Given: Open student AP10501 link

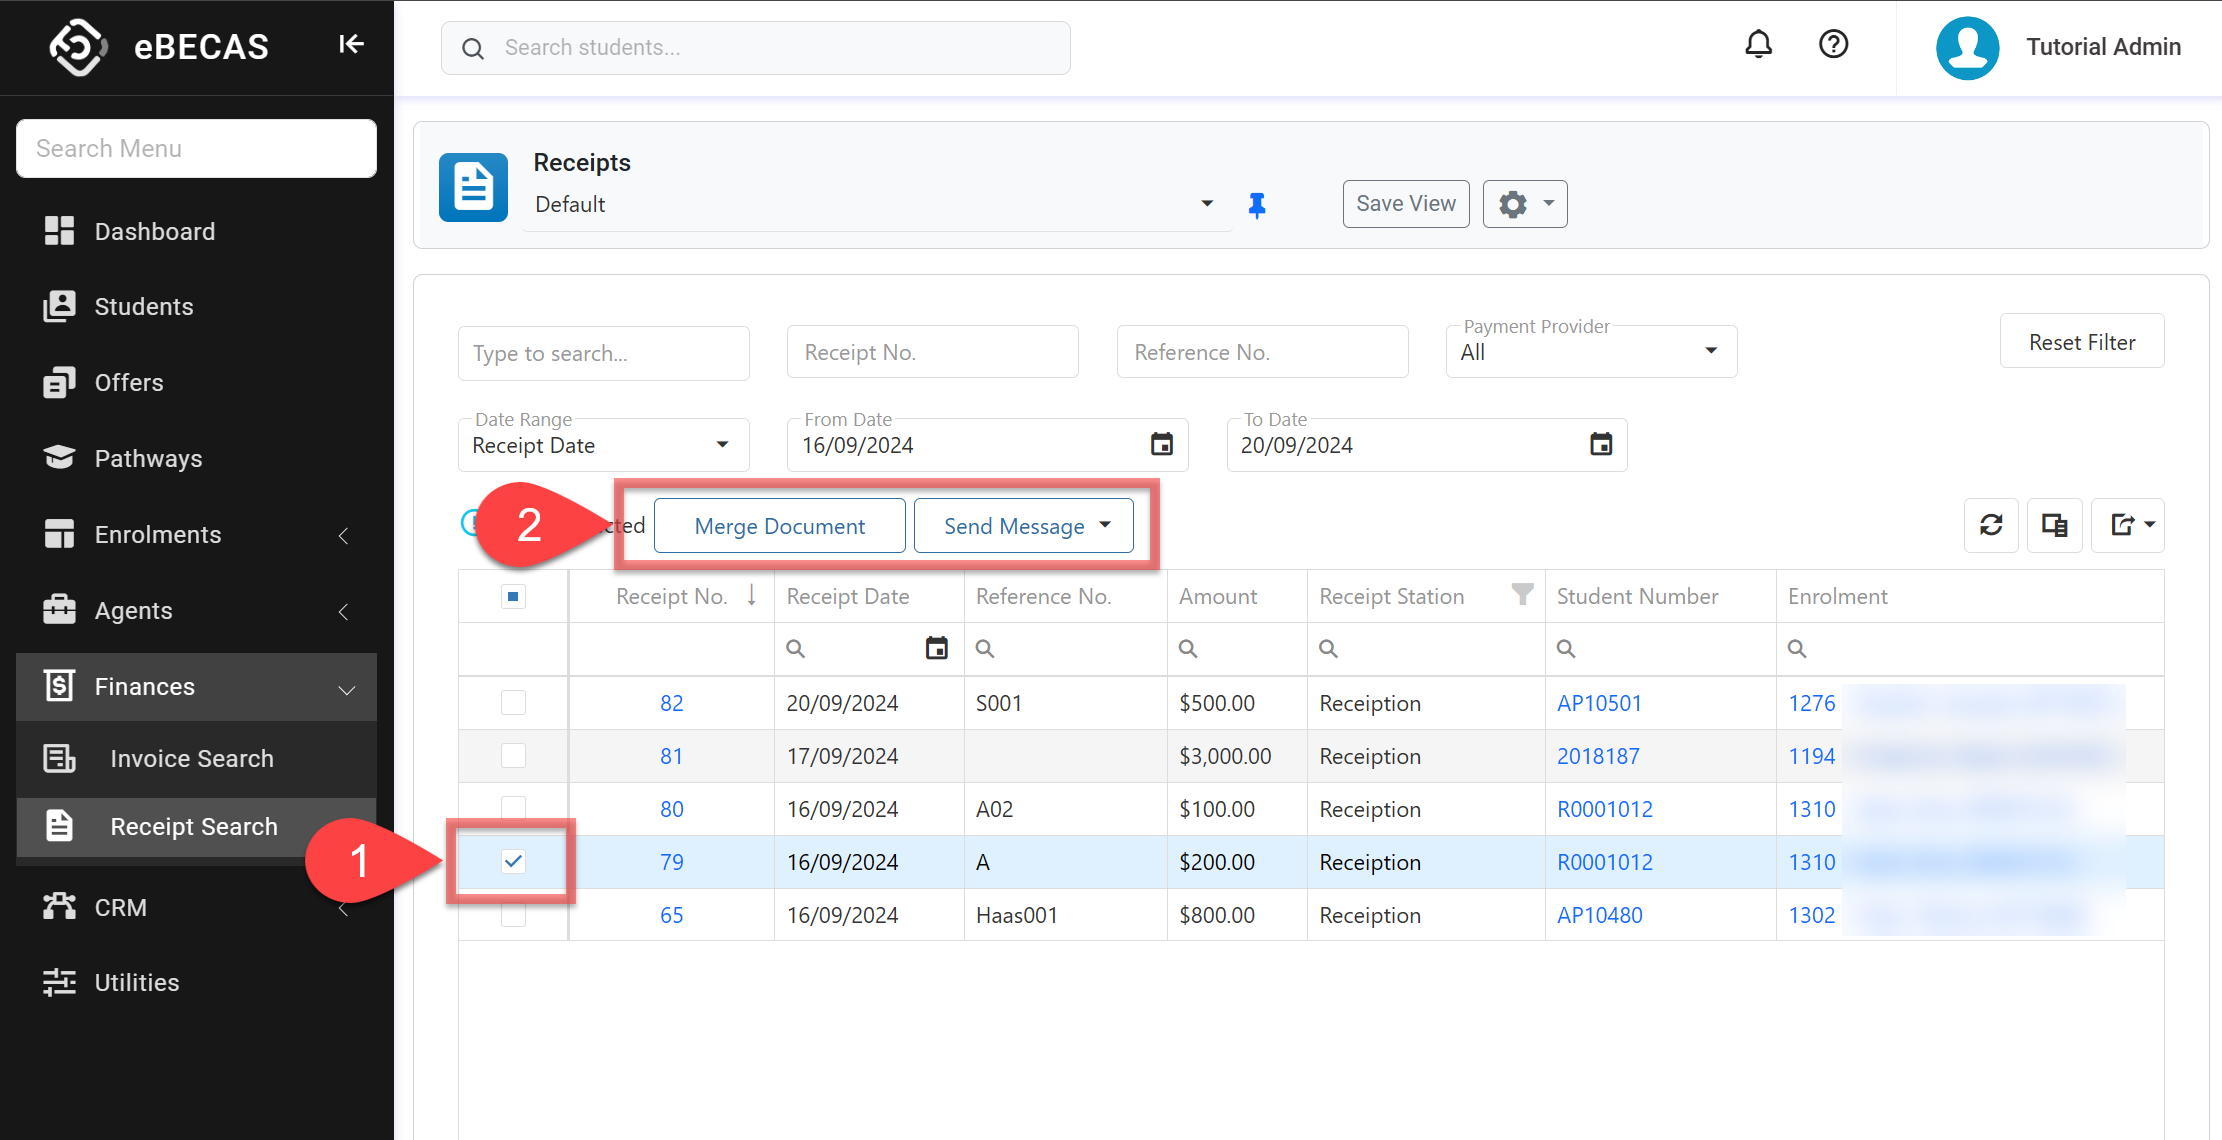Looking at the screenshot, I should 1599,703.
